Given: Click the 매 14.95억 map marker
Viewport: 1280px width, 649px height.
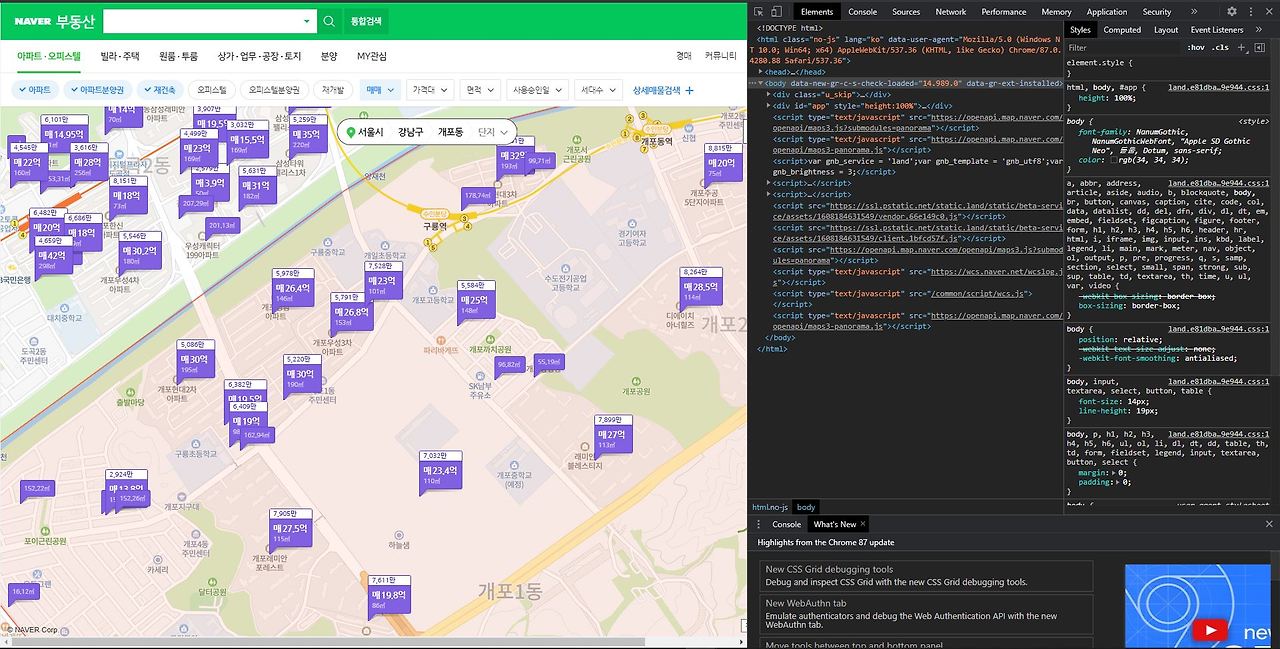Looking at the screenshot, I should 63,133.
